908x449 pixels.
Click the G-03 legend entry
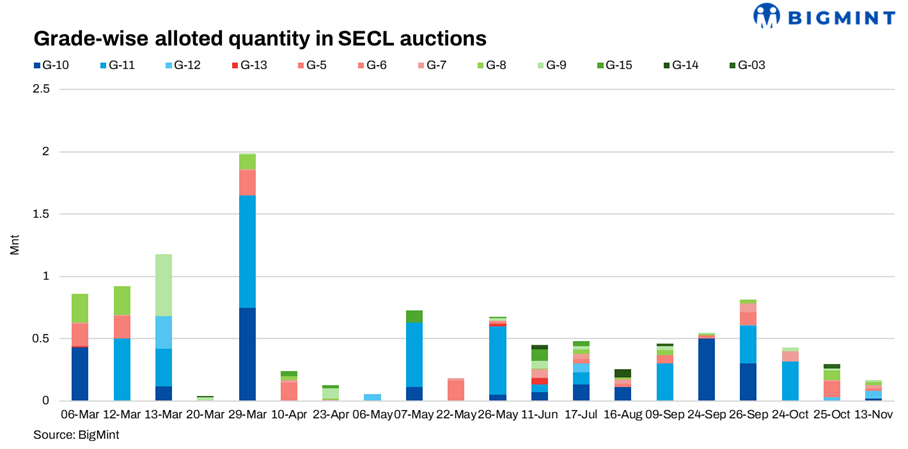click(x=733, y=66)
